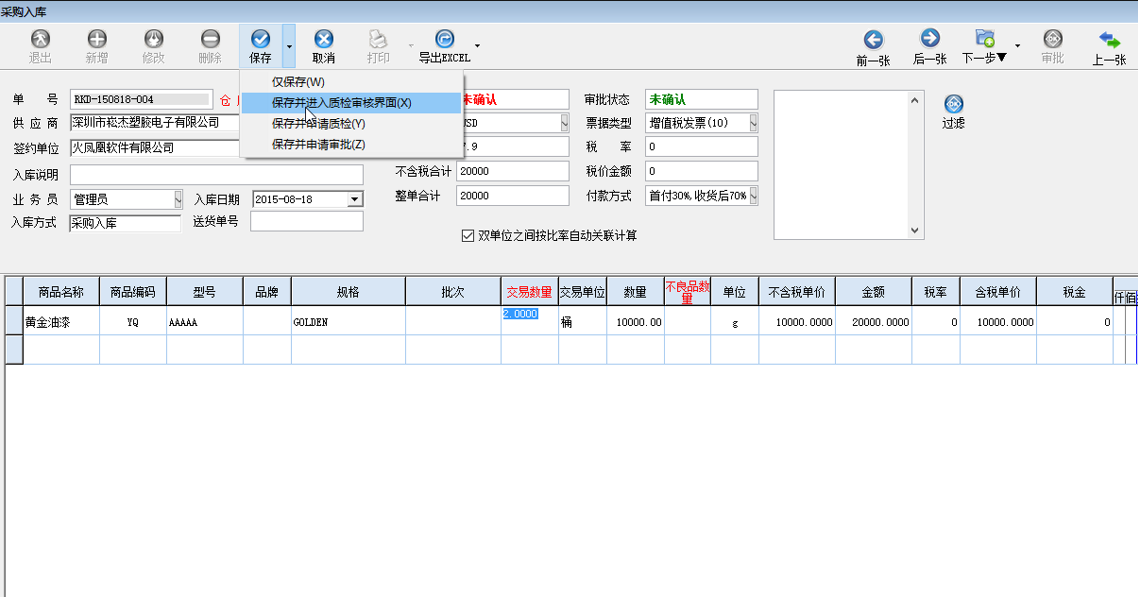Click the 不良品数量 column header

687,292
